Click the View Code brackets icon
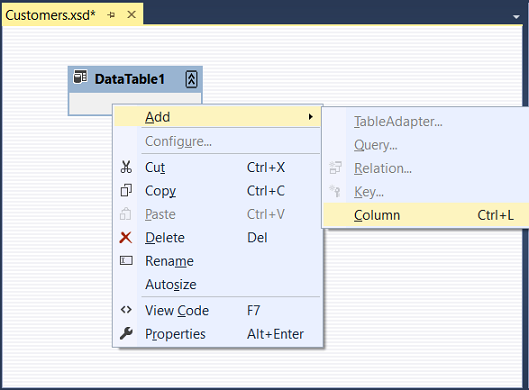 click(x=126, y=309)
